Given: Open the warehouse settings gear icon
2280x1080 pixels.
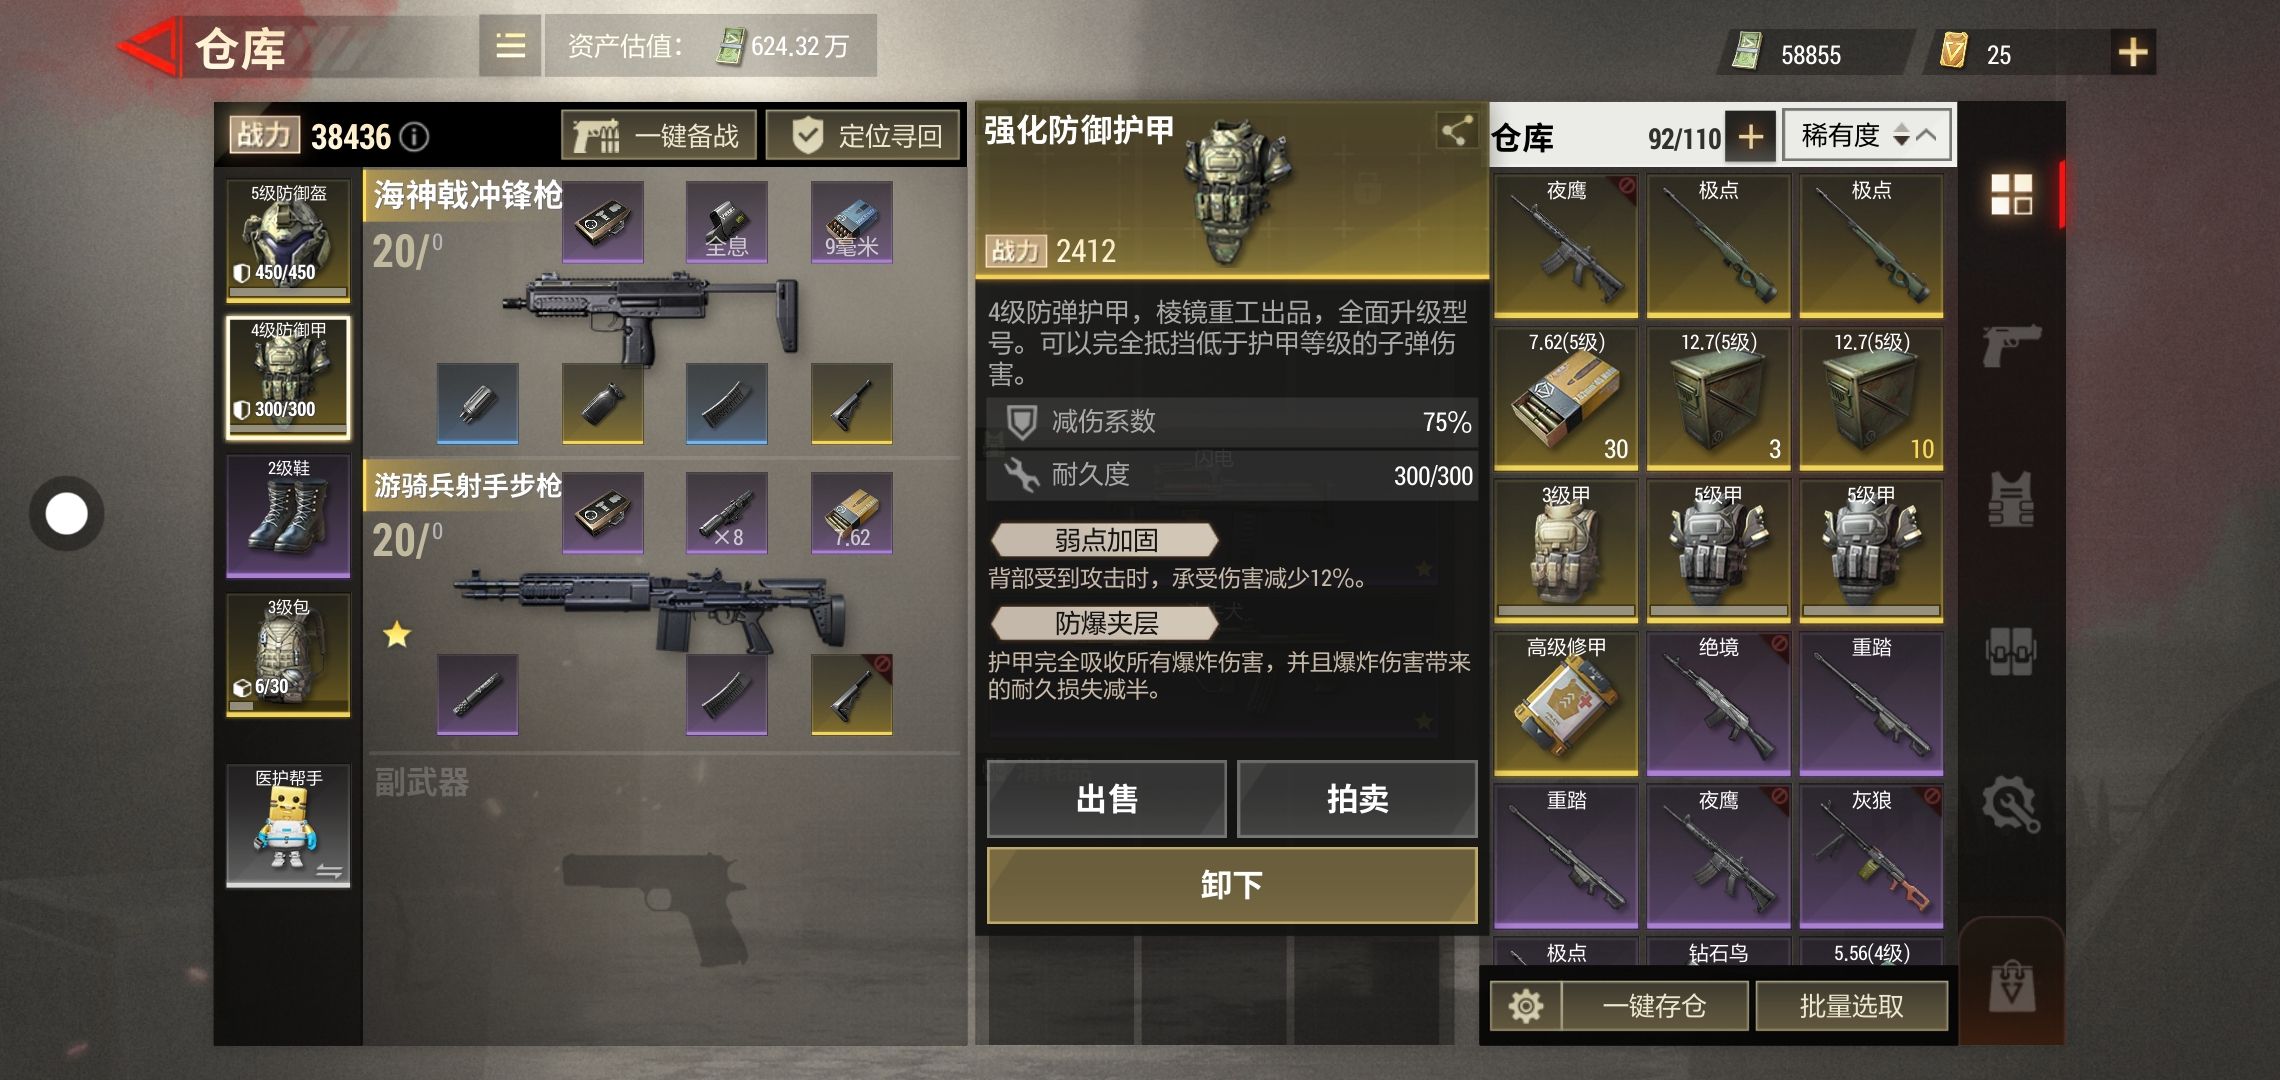Looking at the screenshot, I should coord(1526,1006).
